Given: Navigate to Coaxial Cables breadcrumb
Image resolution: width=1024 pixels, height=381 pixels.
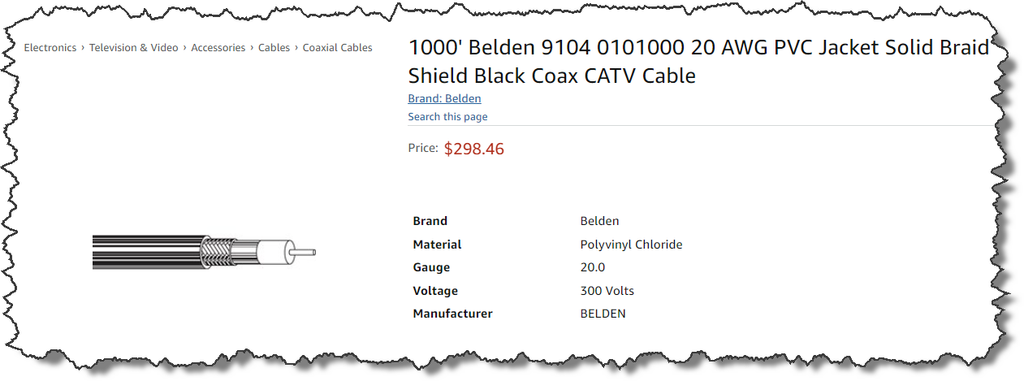Looking at the screenshot, I should tap(338, 48).
